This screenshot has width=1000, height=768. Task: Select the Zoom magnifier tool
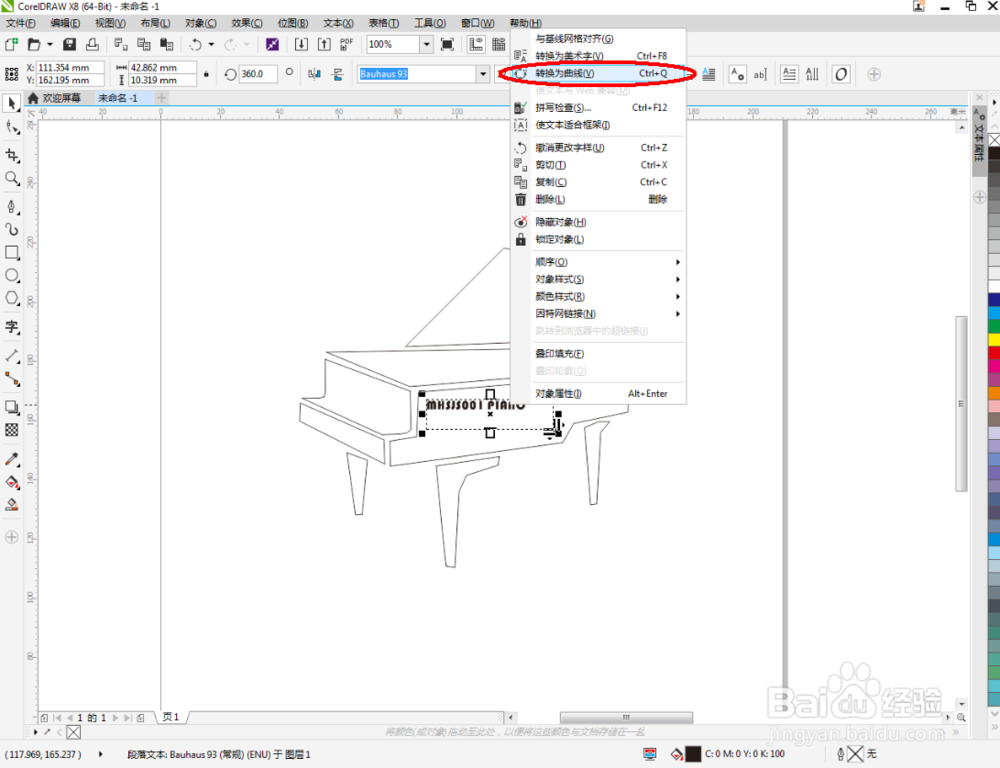coord(11,178)
